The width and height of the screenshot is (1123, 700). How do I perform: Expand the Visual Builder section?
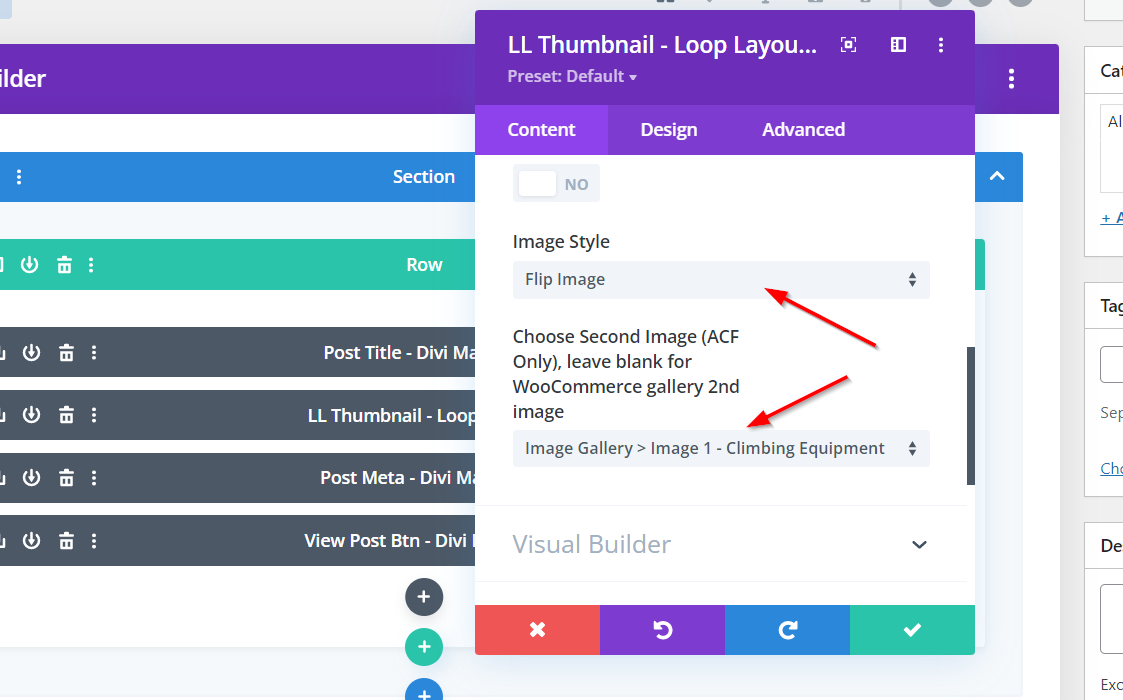919,545
